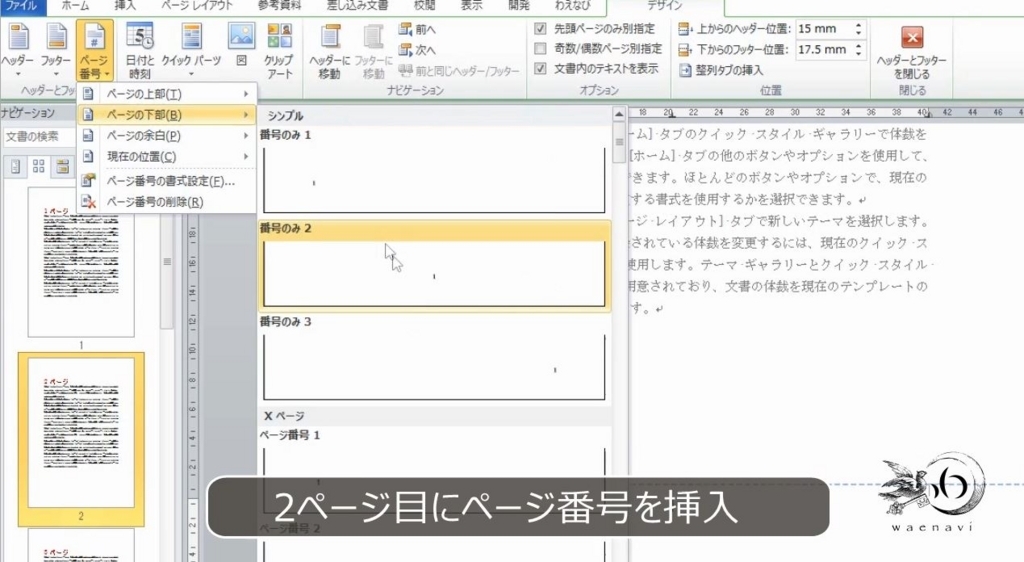
Task: Expand the Top of Page (ページの上部) submenu arrow
Action: point(246,94)
